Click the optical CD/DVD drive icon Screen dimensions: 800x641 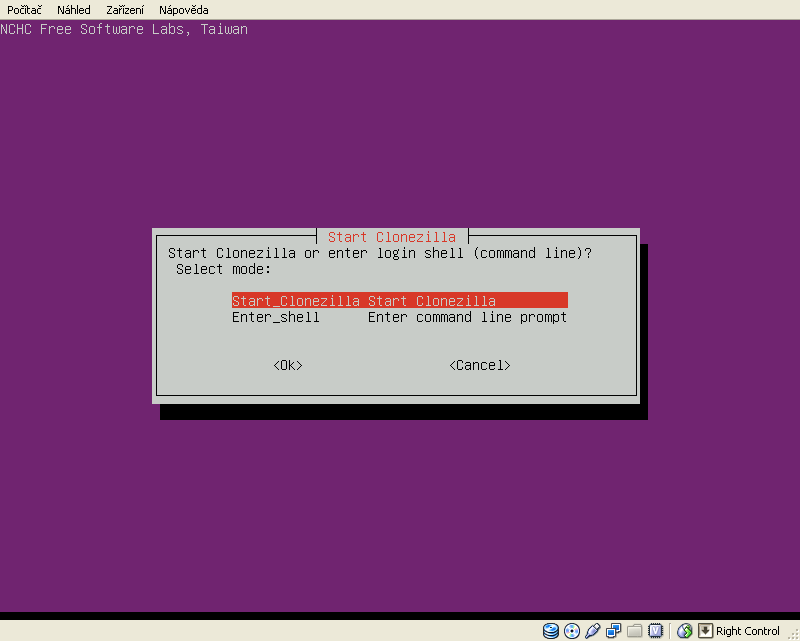coord(572,631)
